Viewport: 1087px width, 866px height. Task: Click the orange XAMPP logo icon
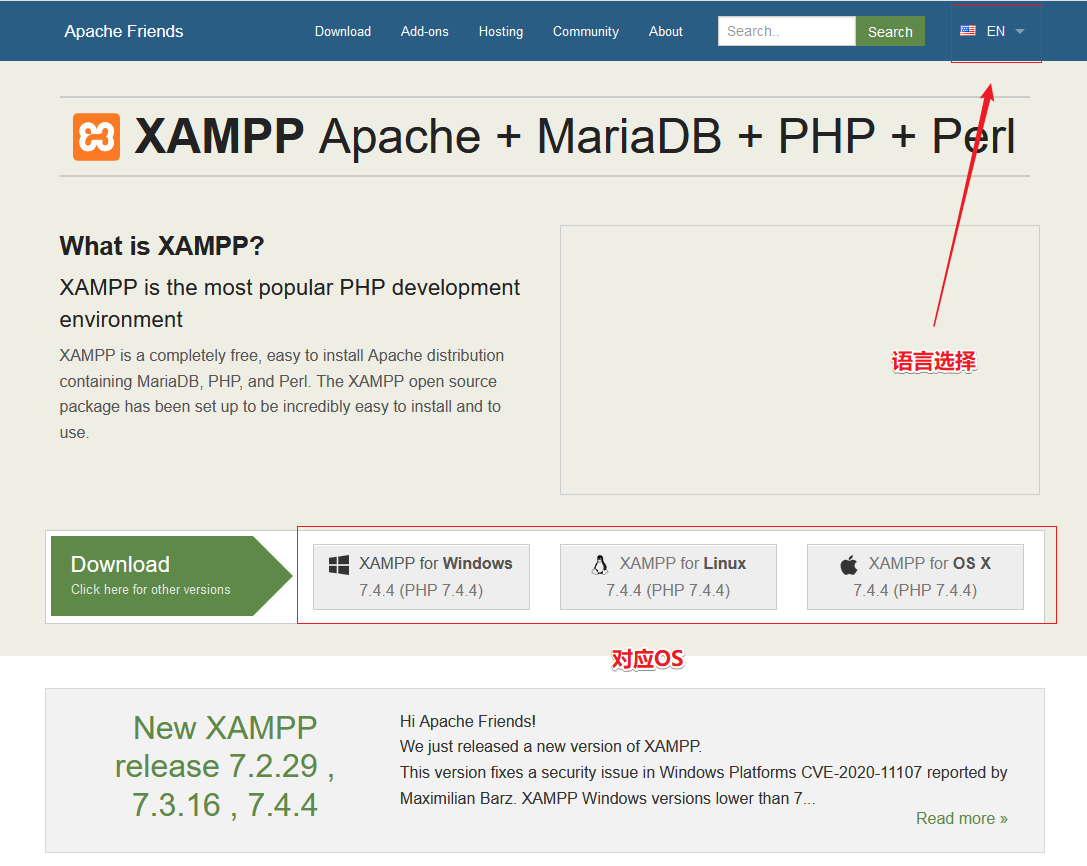coord(96,137)
